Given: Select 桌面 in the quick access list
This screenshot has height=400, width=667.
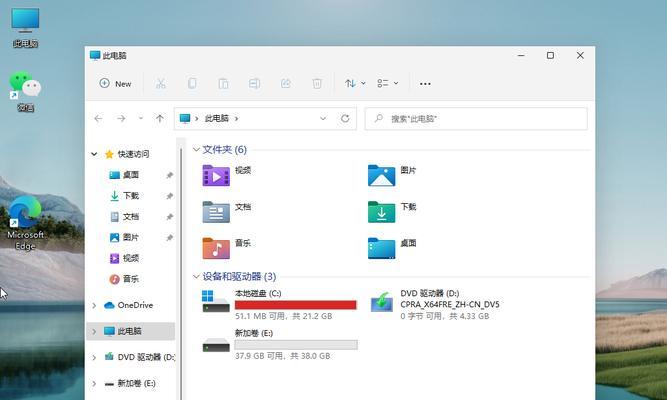Looking at the screenshot, I should coord(131,175).
